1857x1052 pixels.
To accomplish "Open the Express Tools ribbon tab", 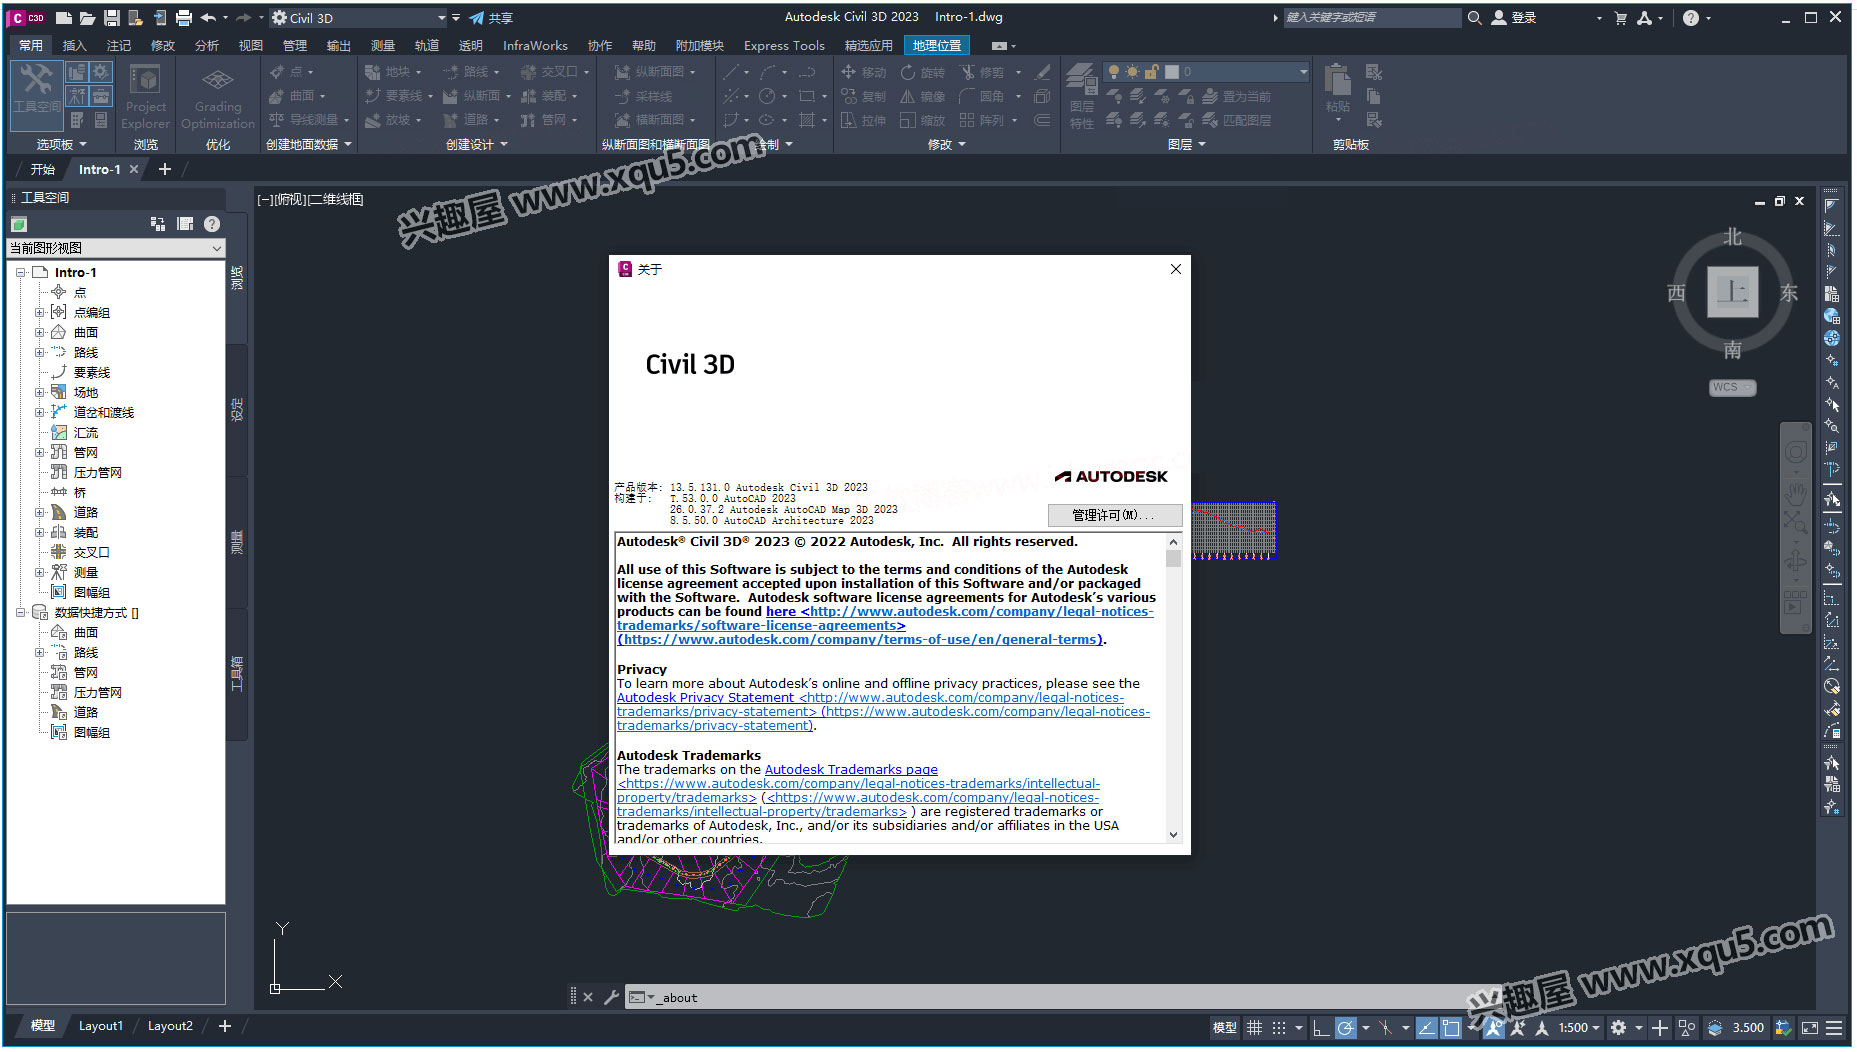I will (784, 45).
